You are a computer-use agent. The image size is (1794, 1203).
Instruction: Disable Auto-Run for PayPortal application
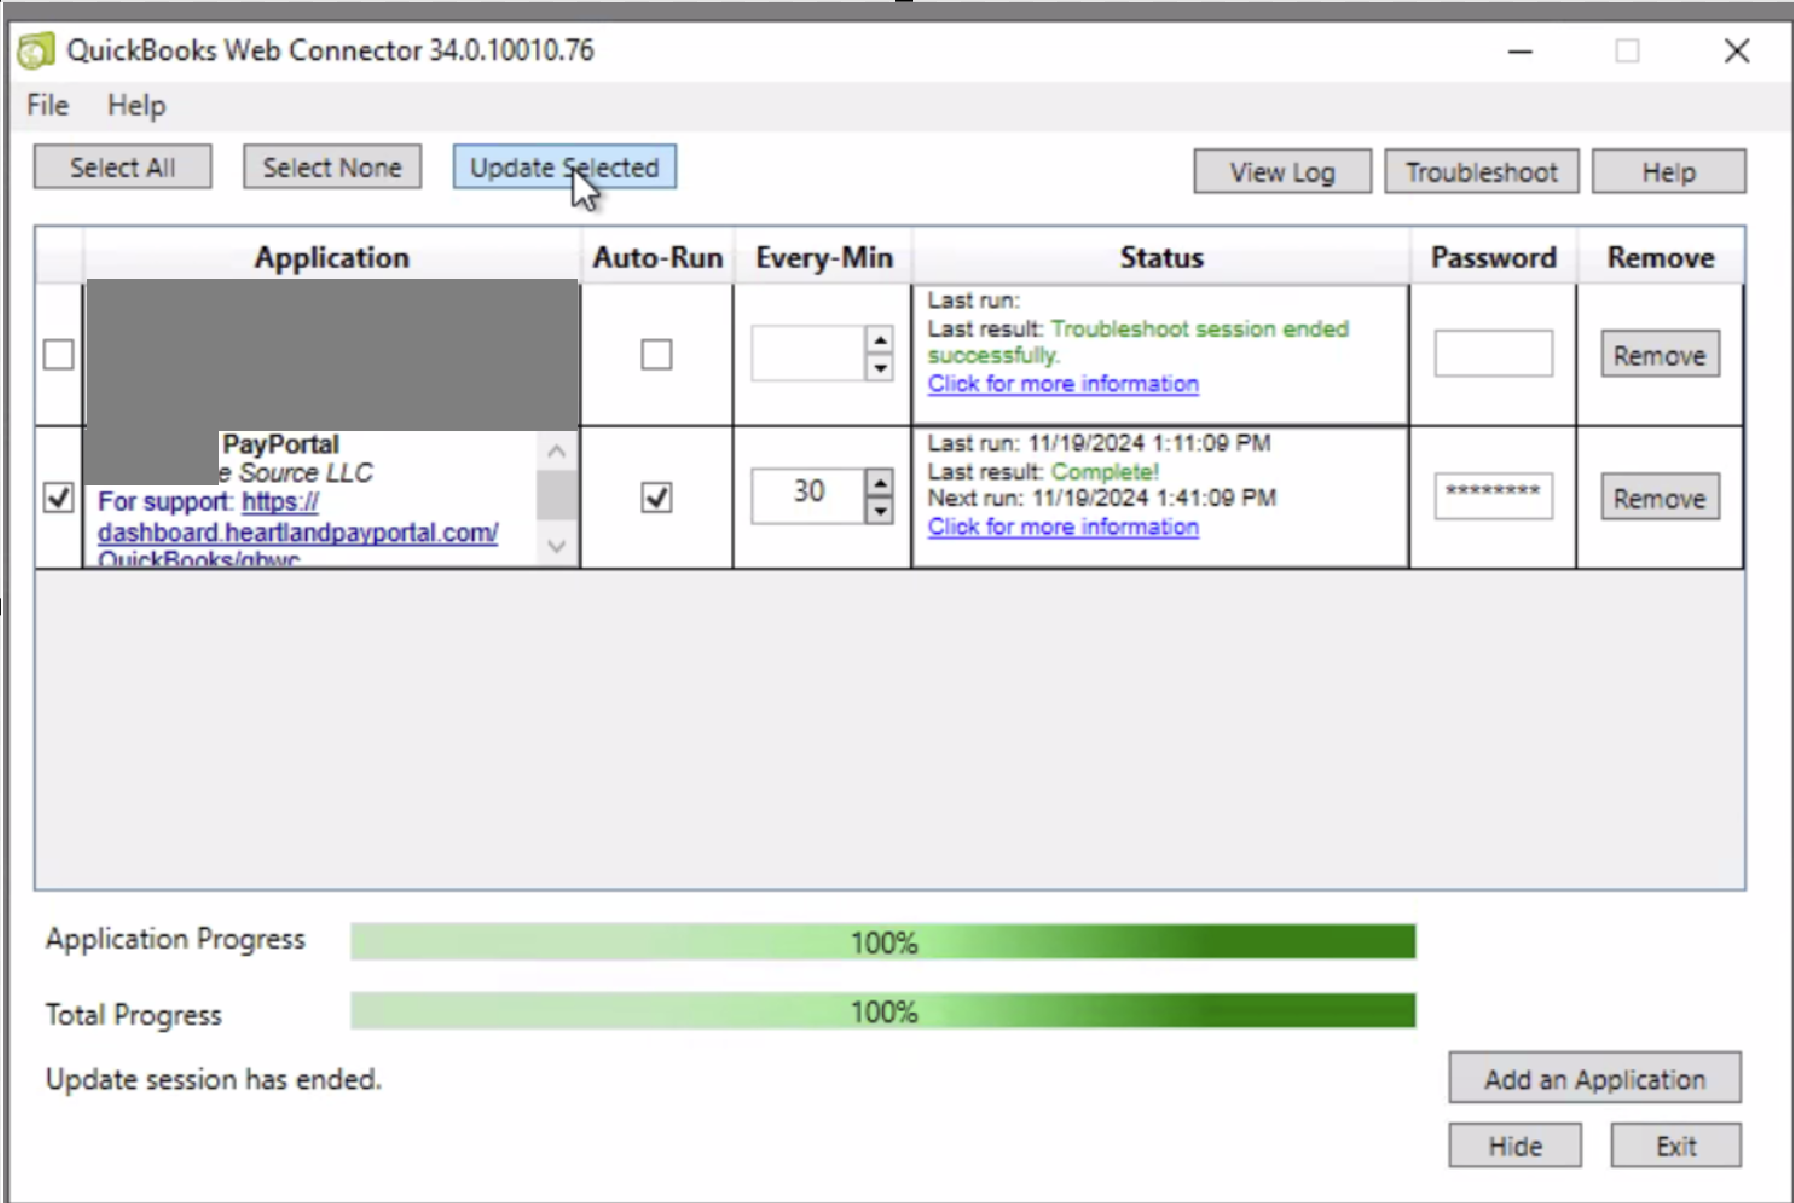(656, 497)
